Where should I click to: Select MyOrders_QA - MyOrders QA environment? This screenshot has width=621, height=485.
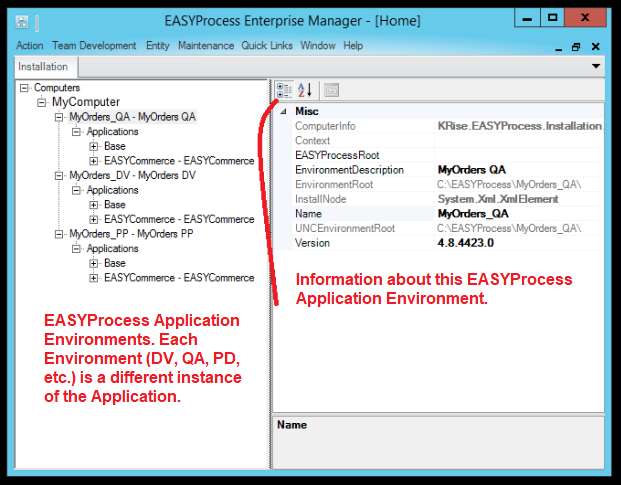132,117
